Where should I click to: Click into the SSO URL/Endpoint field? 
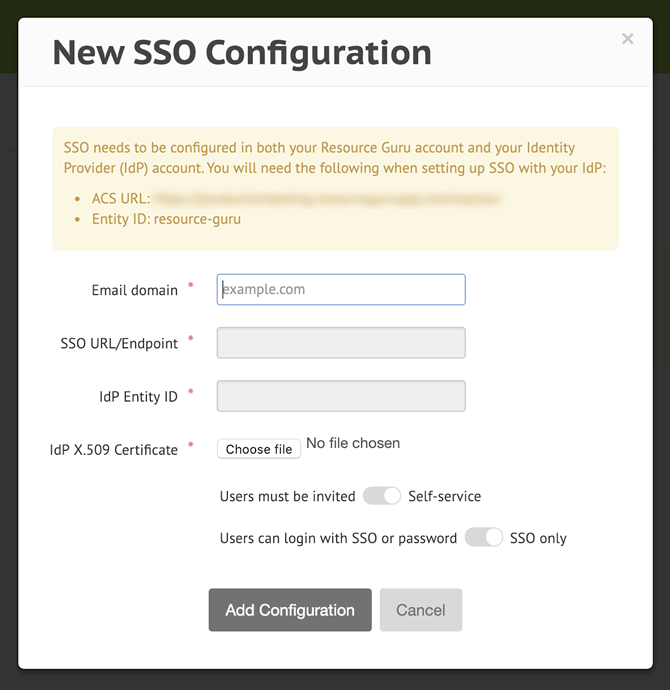(341, 343)
